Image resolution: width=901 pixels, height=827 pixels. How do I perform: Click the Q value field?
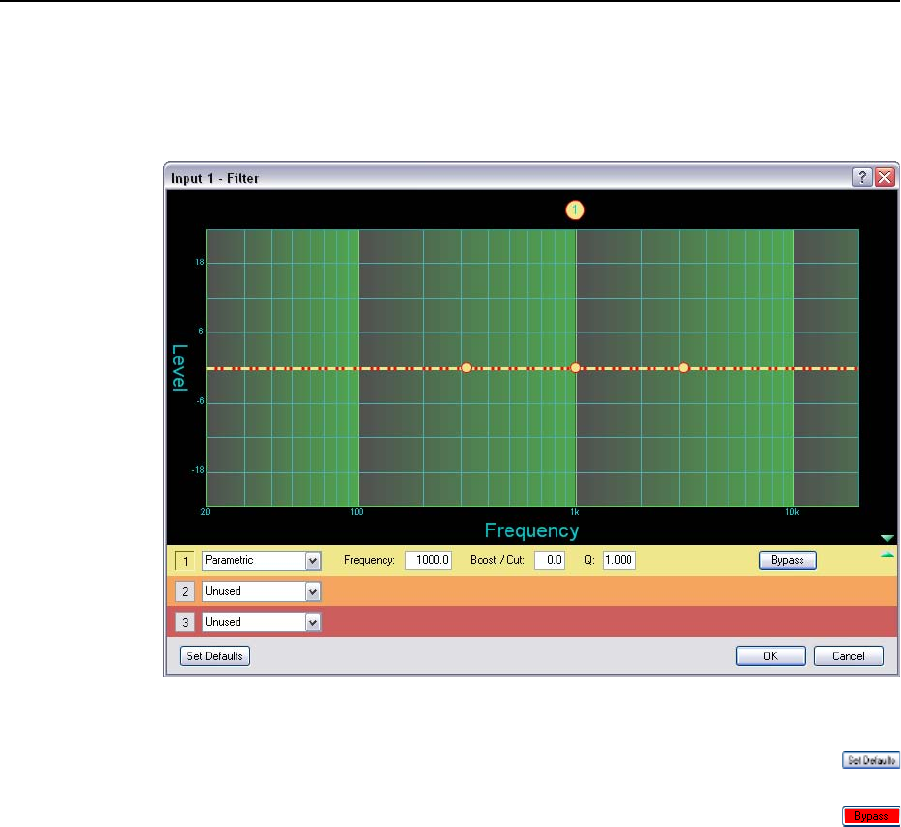point(619,561)
